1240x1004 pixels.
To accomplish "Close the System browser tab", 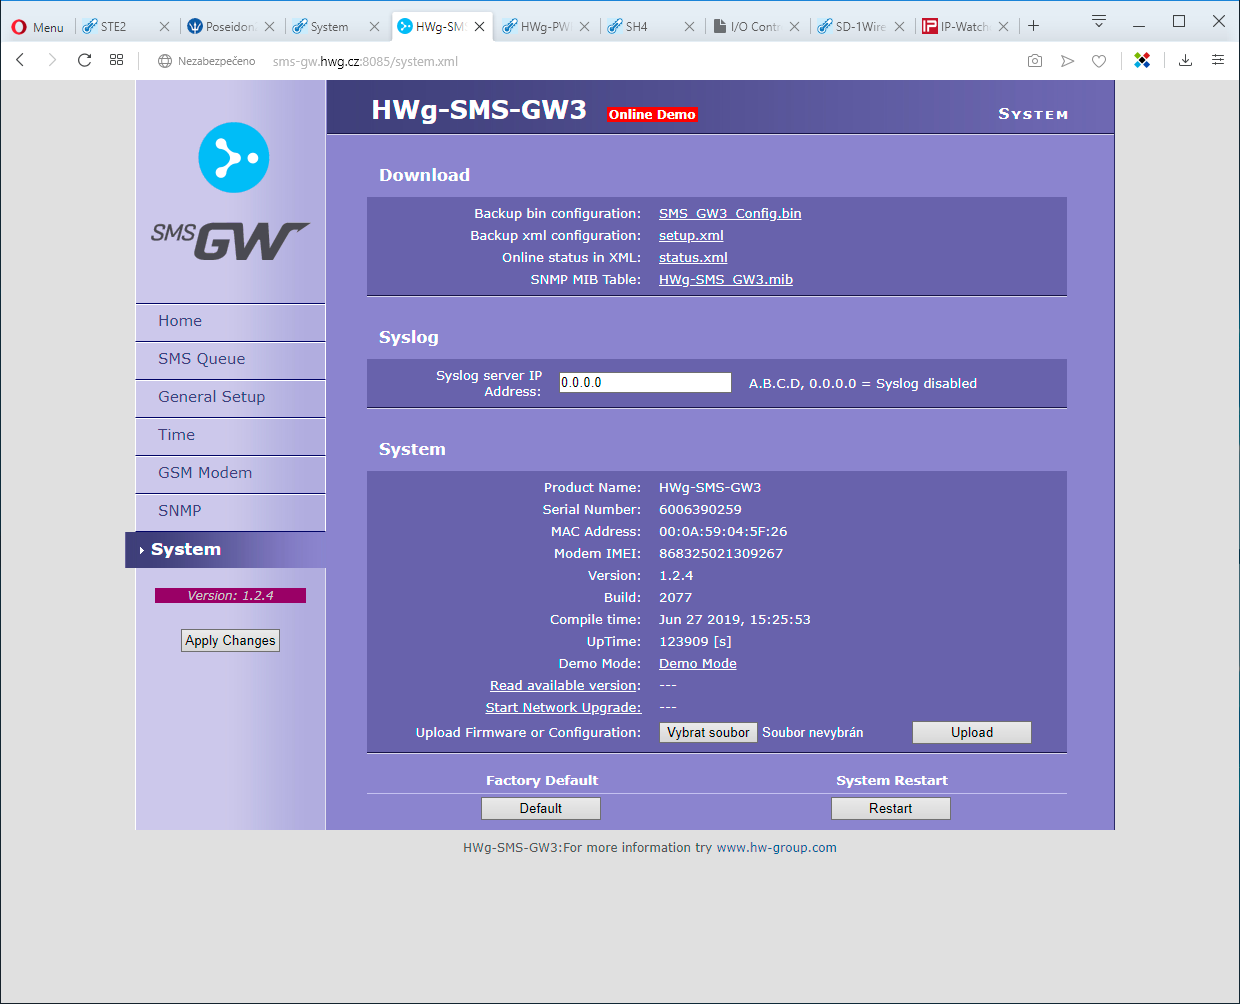I will (x=374, y=27).
